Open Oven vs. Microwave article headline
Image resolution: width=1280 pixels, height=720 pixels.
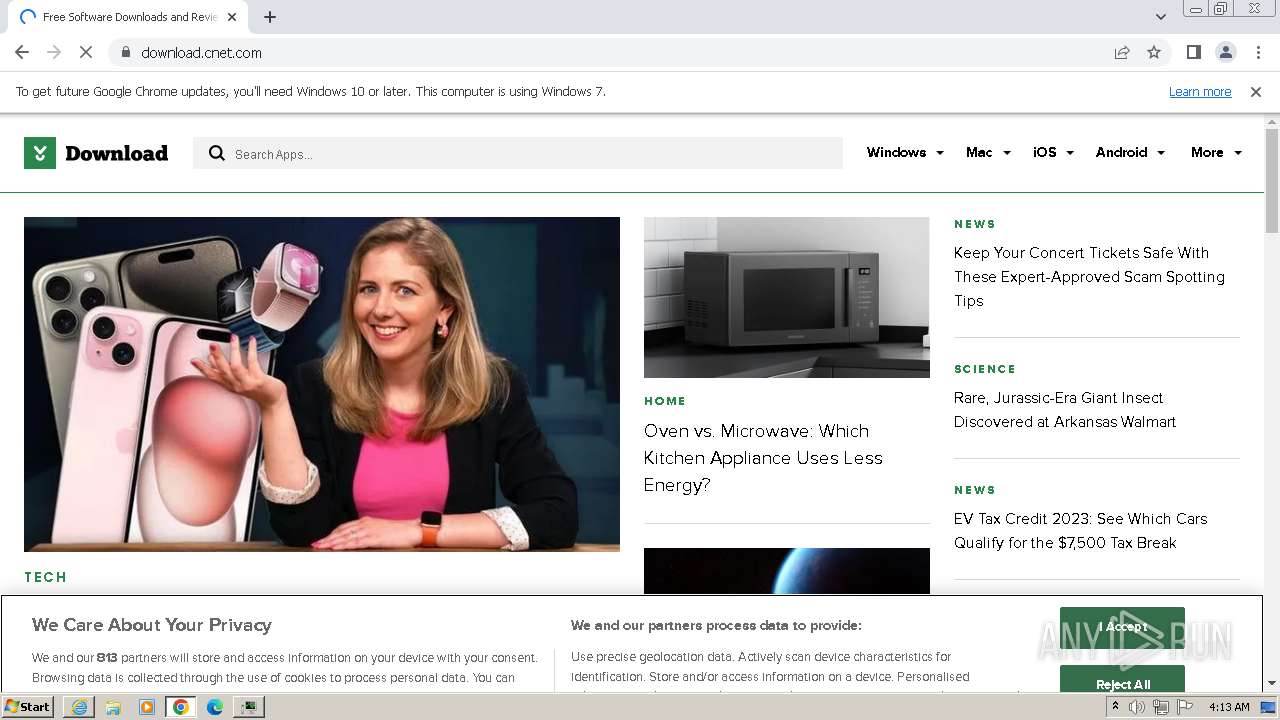coord(763,458)
